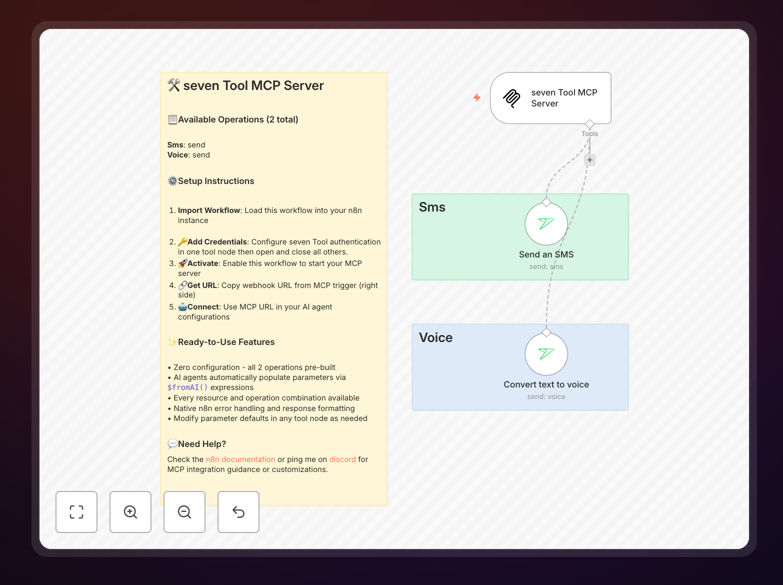The height and width of the screenshot is (585, 783).
Task: Click the Zero configuration bullet line
Action: coord(252,367)
